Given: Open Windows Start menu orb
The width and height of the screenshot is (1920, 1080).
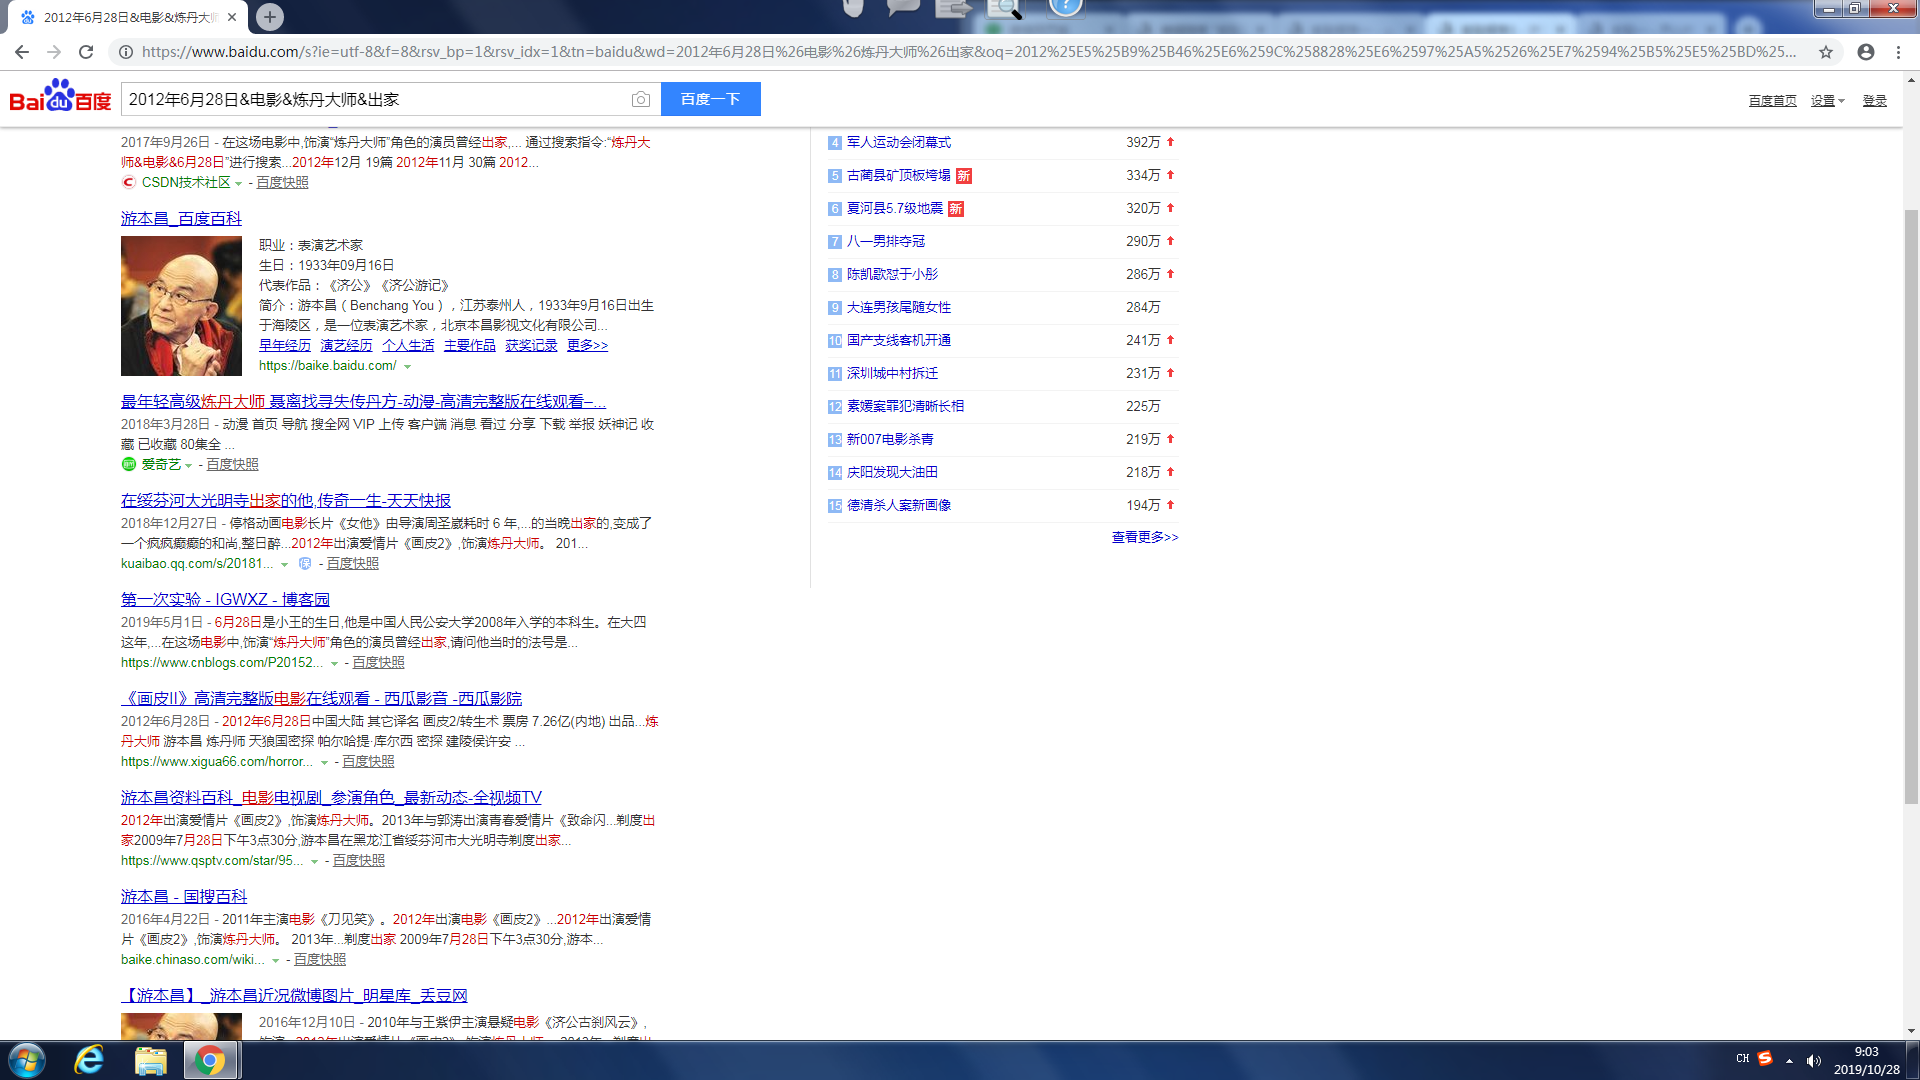Looking at the screenshot, I should click(x=27, y=1060).
